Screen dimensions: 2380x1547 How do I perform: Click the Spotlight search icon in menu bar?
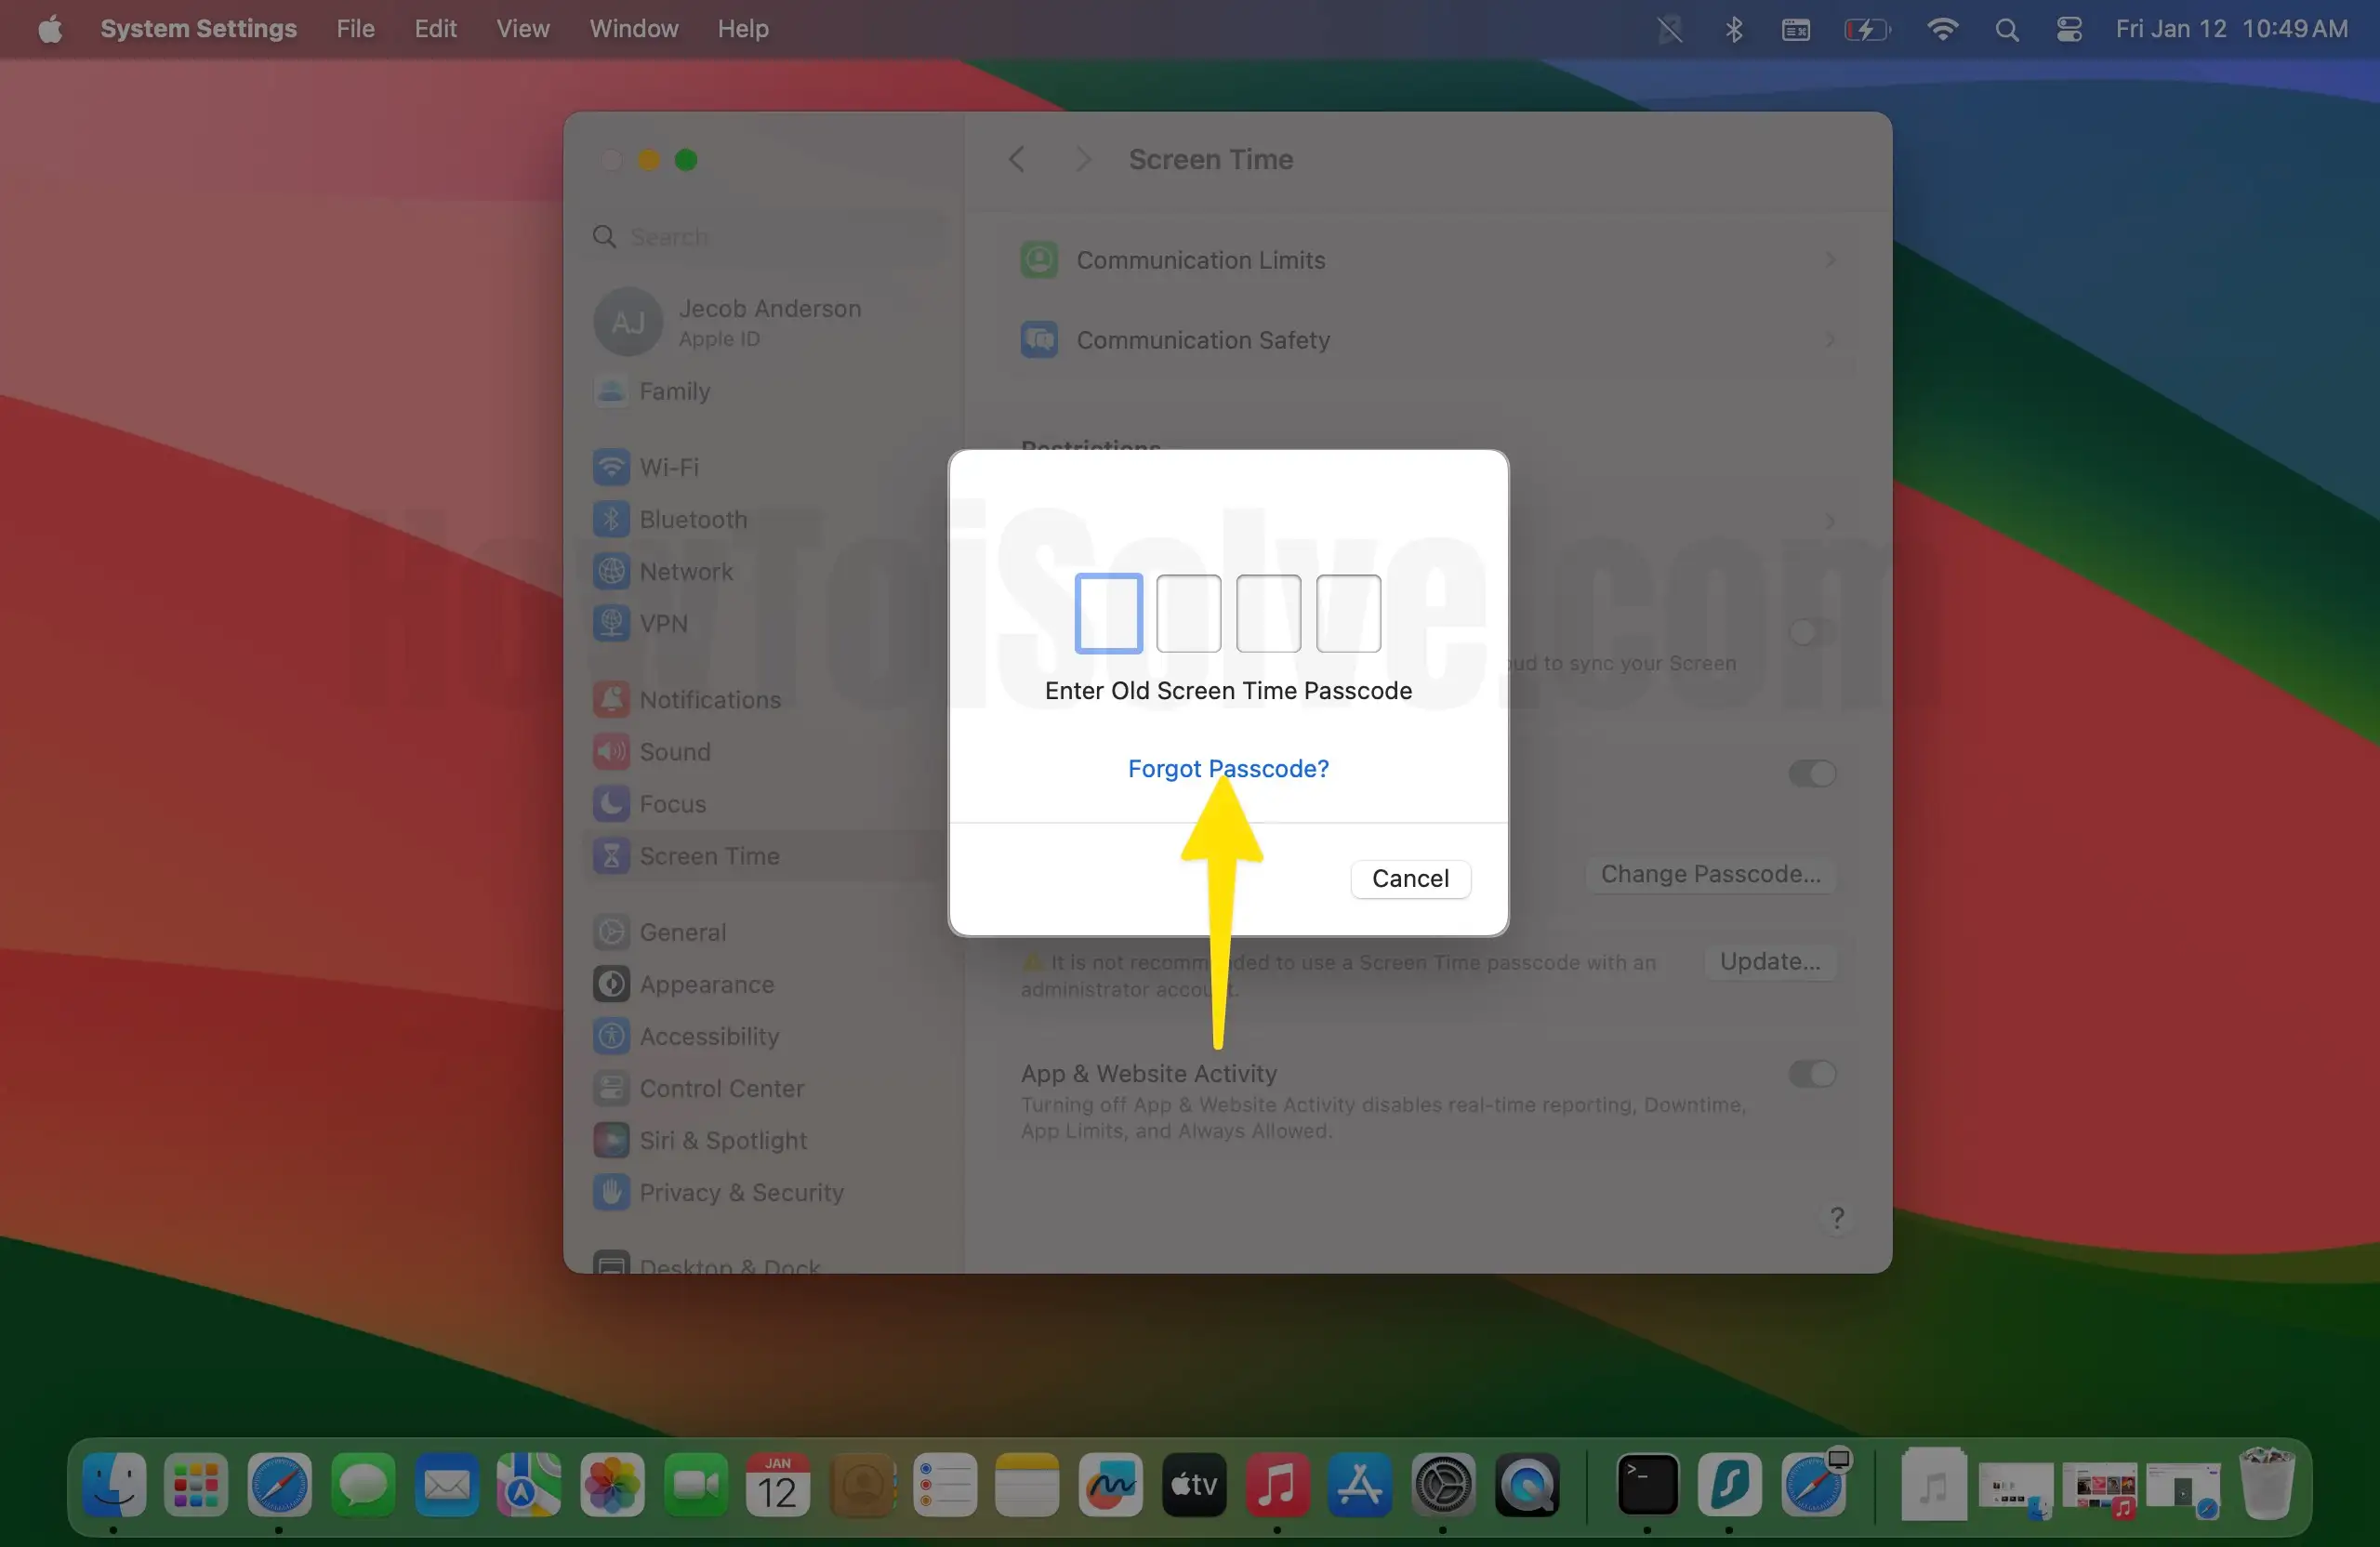(x=2007, y=29)
